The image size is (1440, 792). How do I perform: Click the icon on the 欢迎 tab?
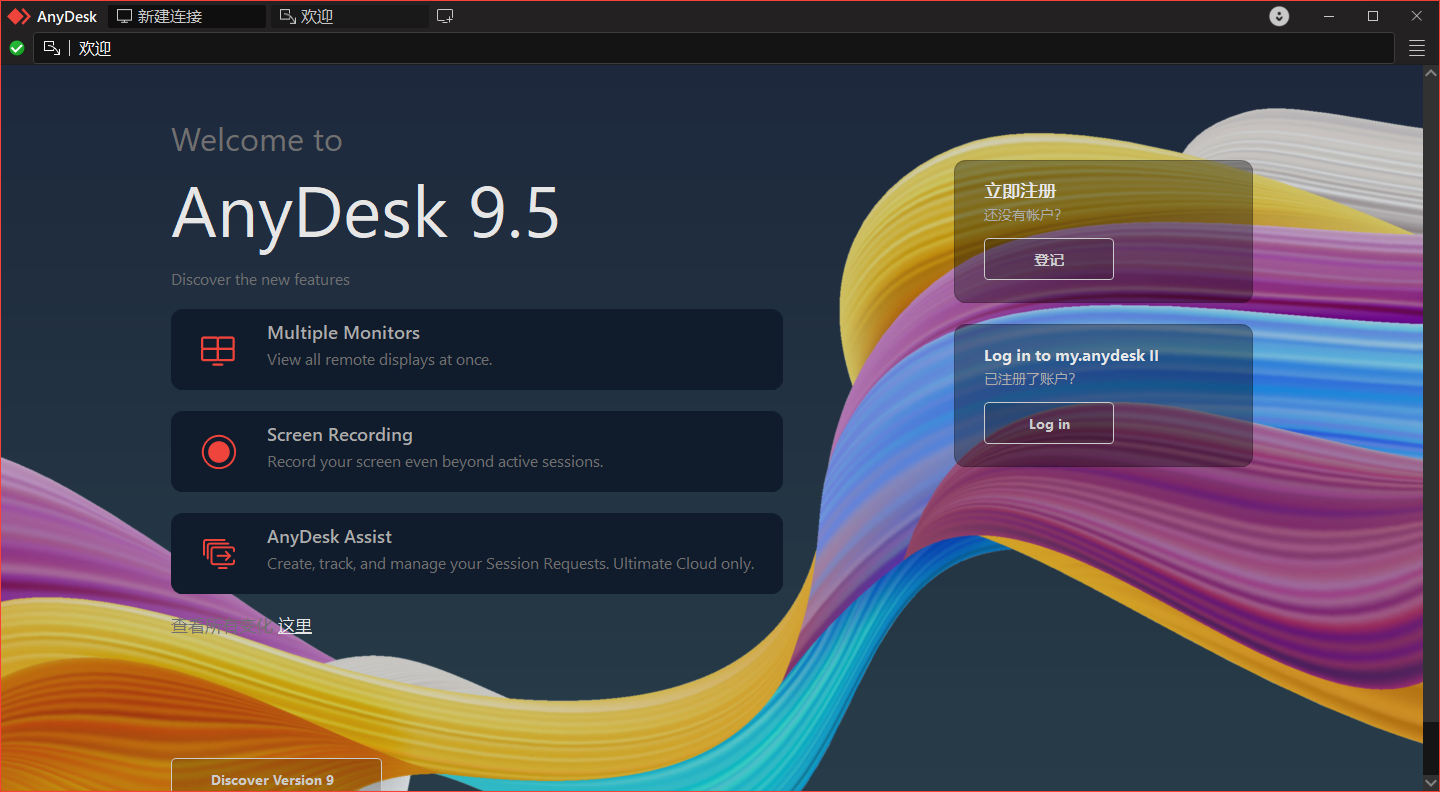pos(288,16)
